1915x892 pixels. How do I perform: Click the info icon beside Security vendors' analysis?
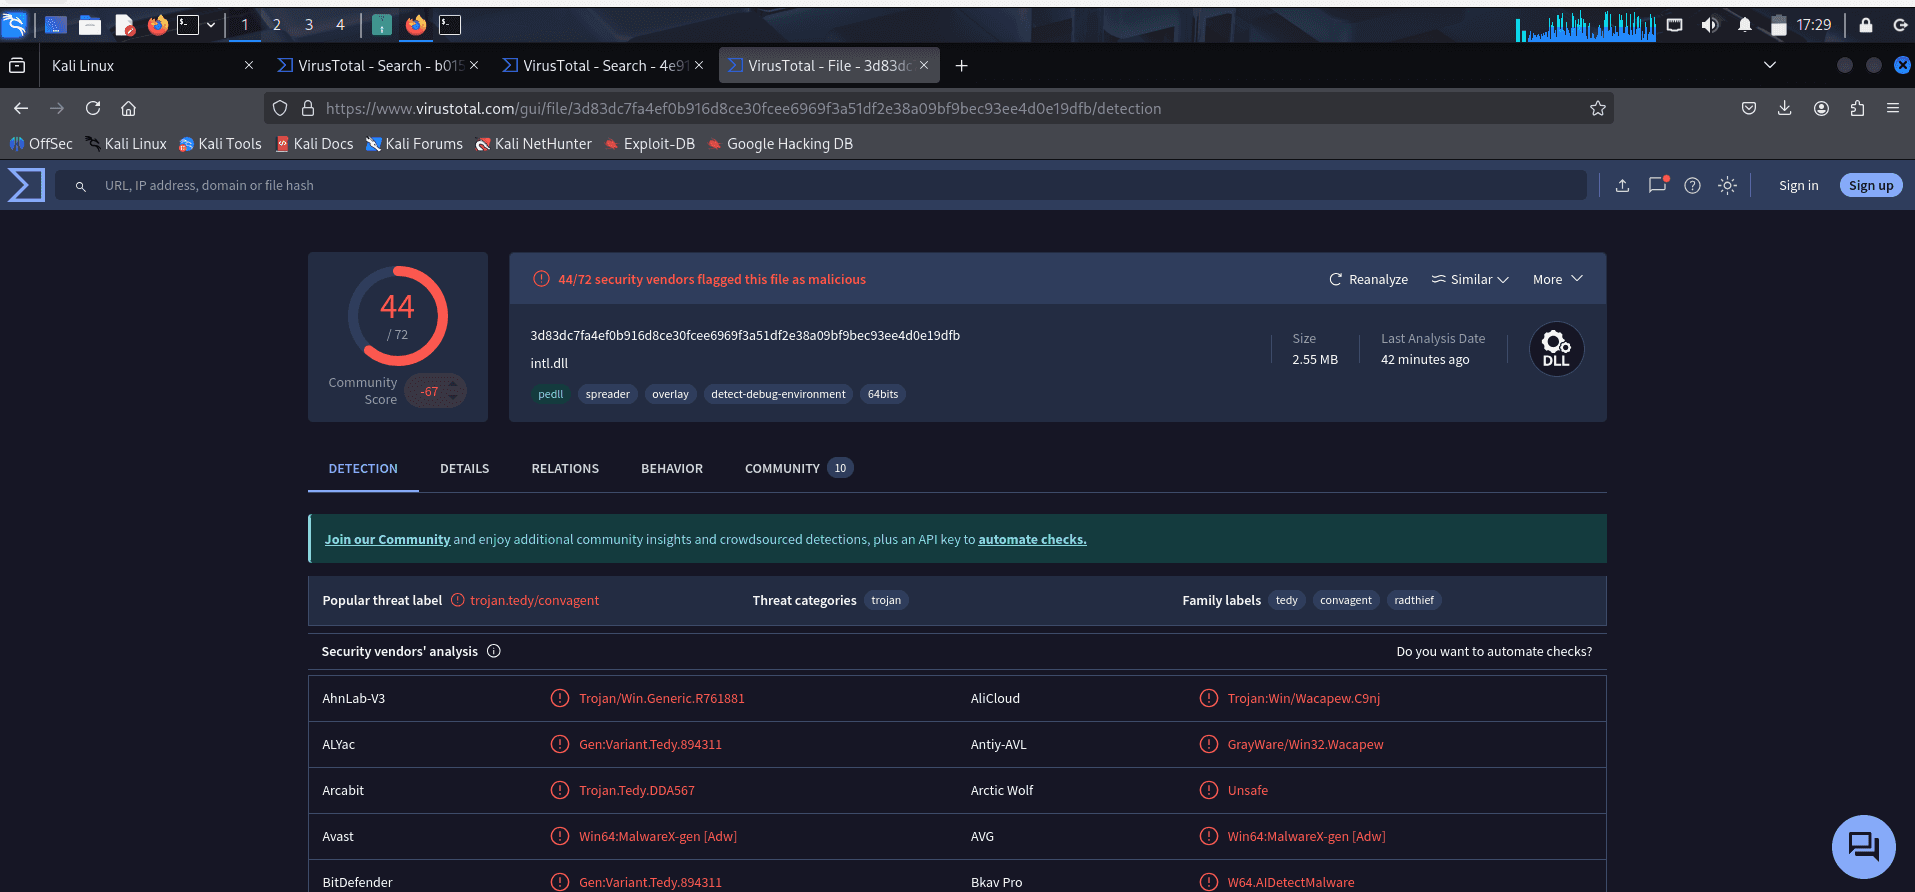(x=494, y=651)
